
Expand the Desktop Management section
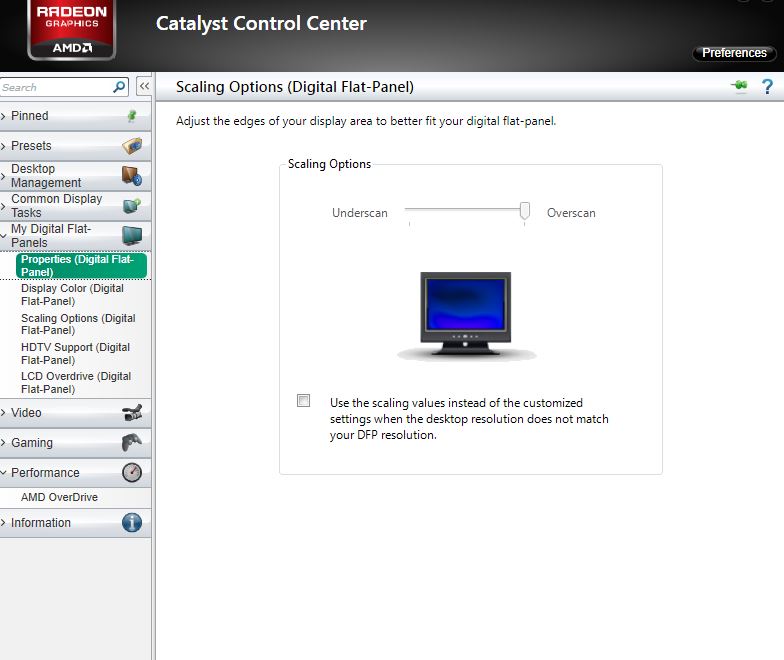click(x=4, y=176)
